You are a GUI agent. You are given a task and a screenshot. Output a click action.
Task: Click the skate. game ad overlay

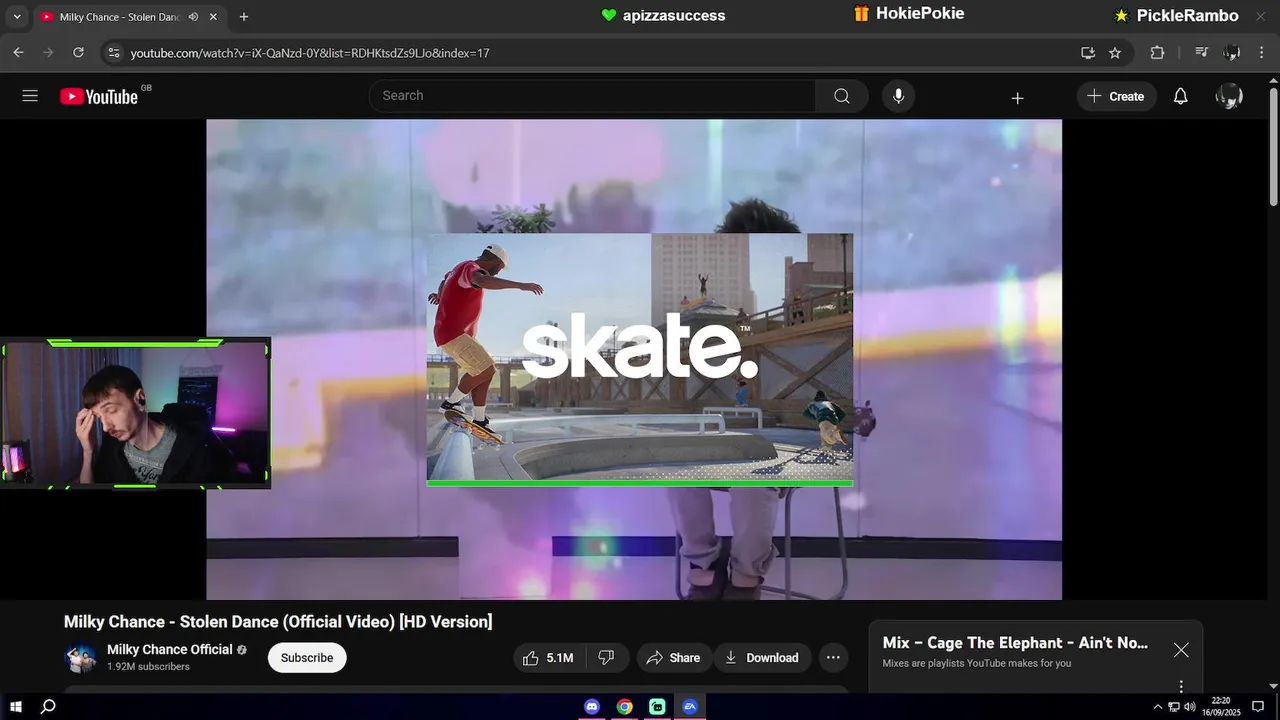coord(640,358)
